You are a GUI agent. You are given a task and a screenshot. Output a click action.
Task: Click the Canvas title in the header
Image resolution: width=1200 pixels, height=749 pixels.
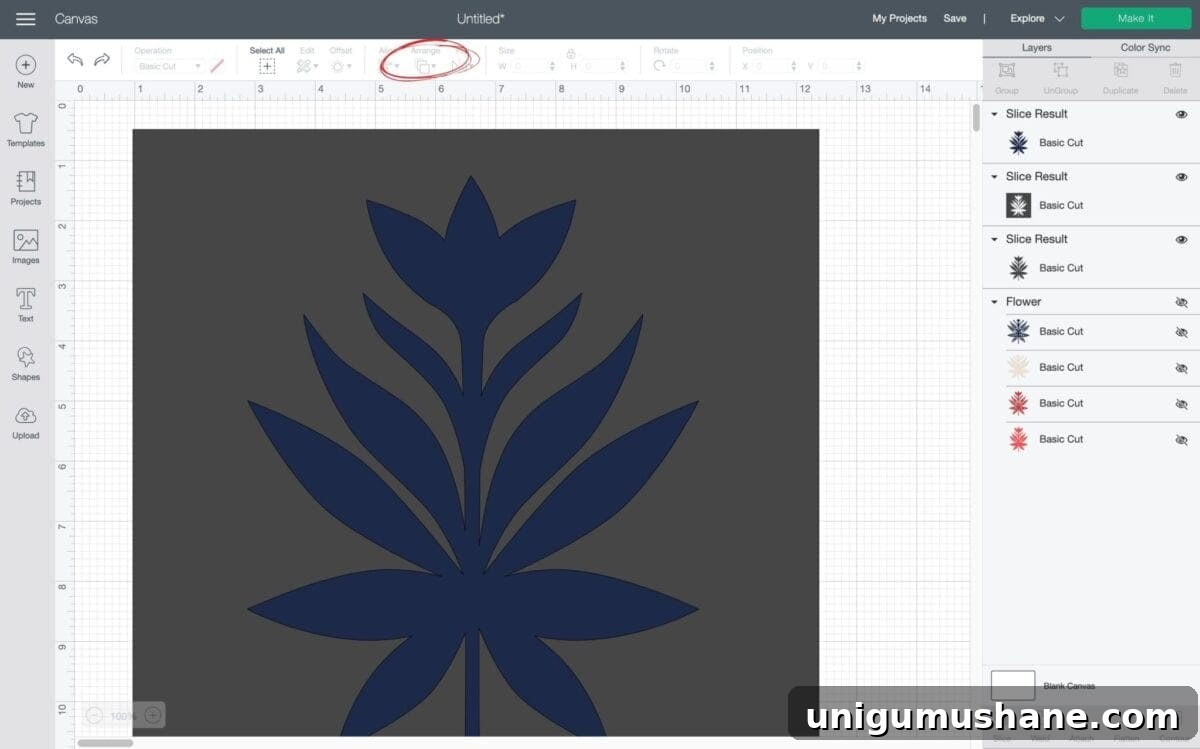click(76, 19)
